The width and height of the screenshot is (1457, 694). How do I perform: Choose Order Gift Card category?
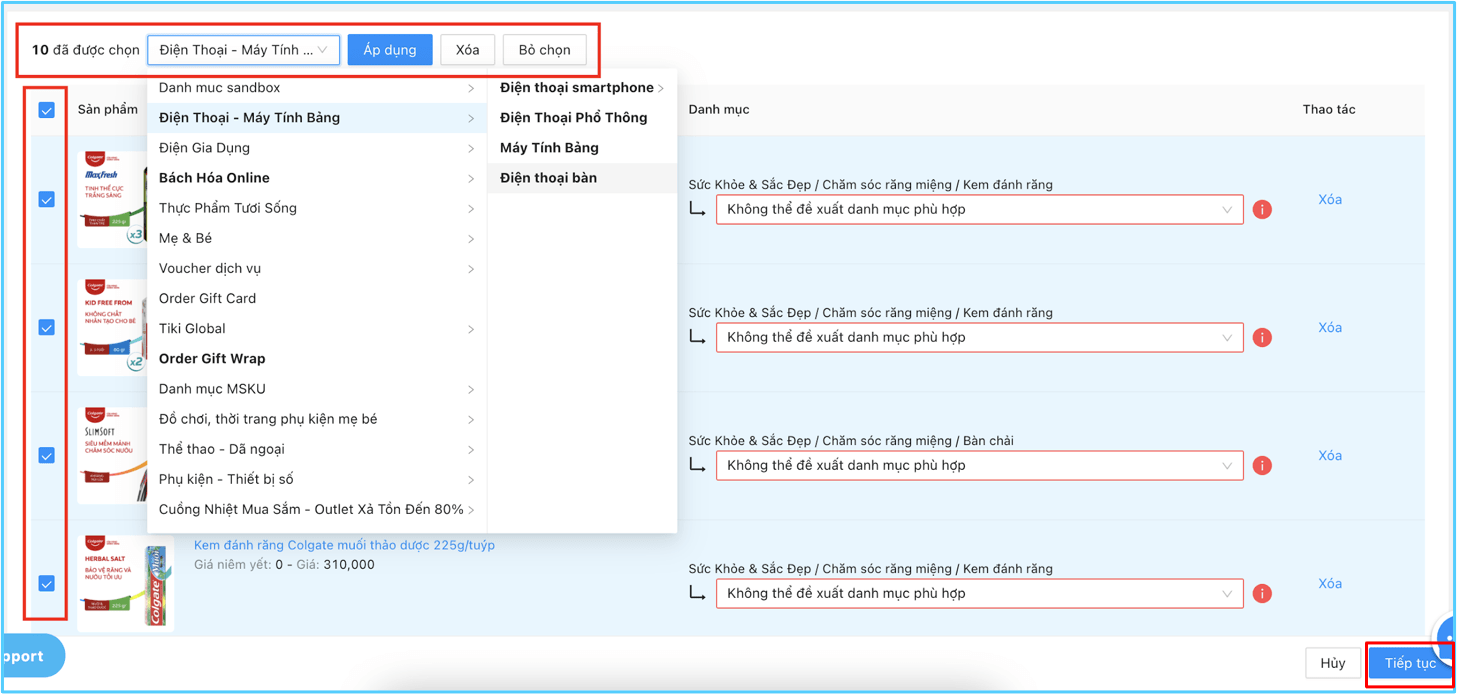(316, 298)
